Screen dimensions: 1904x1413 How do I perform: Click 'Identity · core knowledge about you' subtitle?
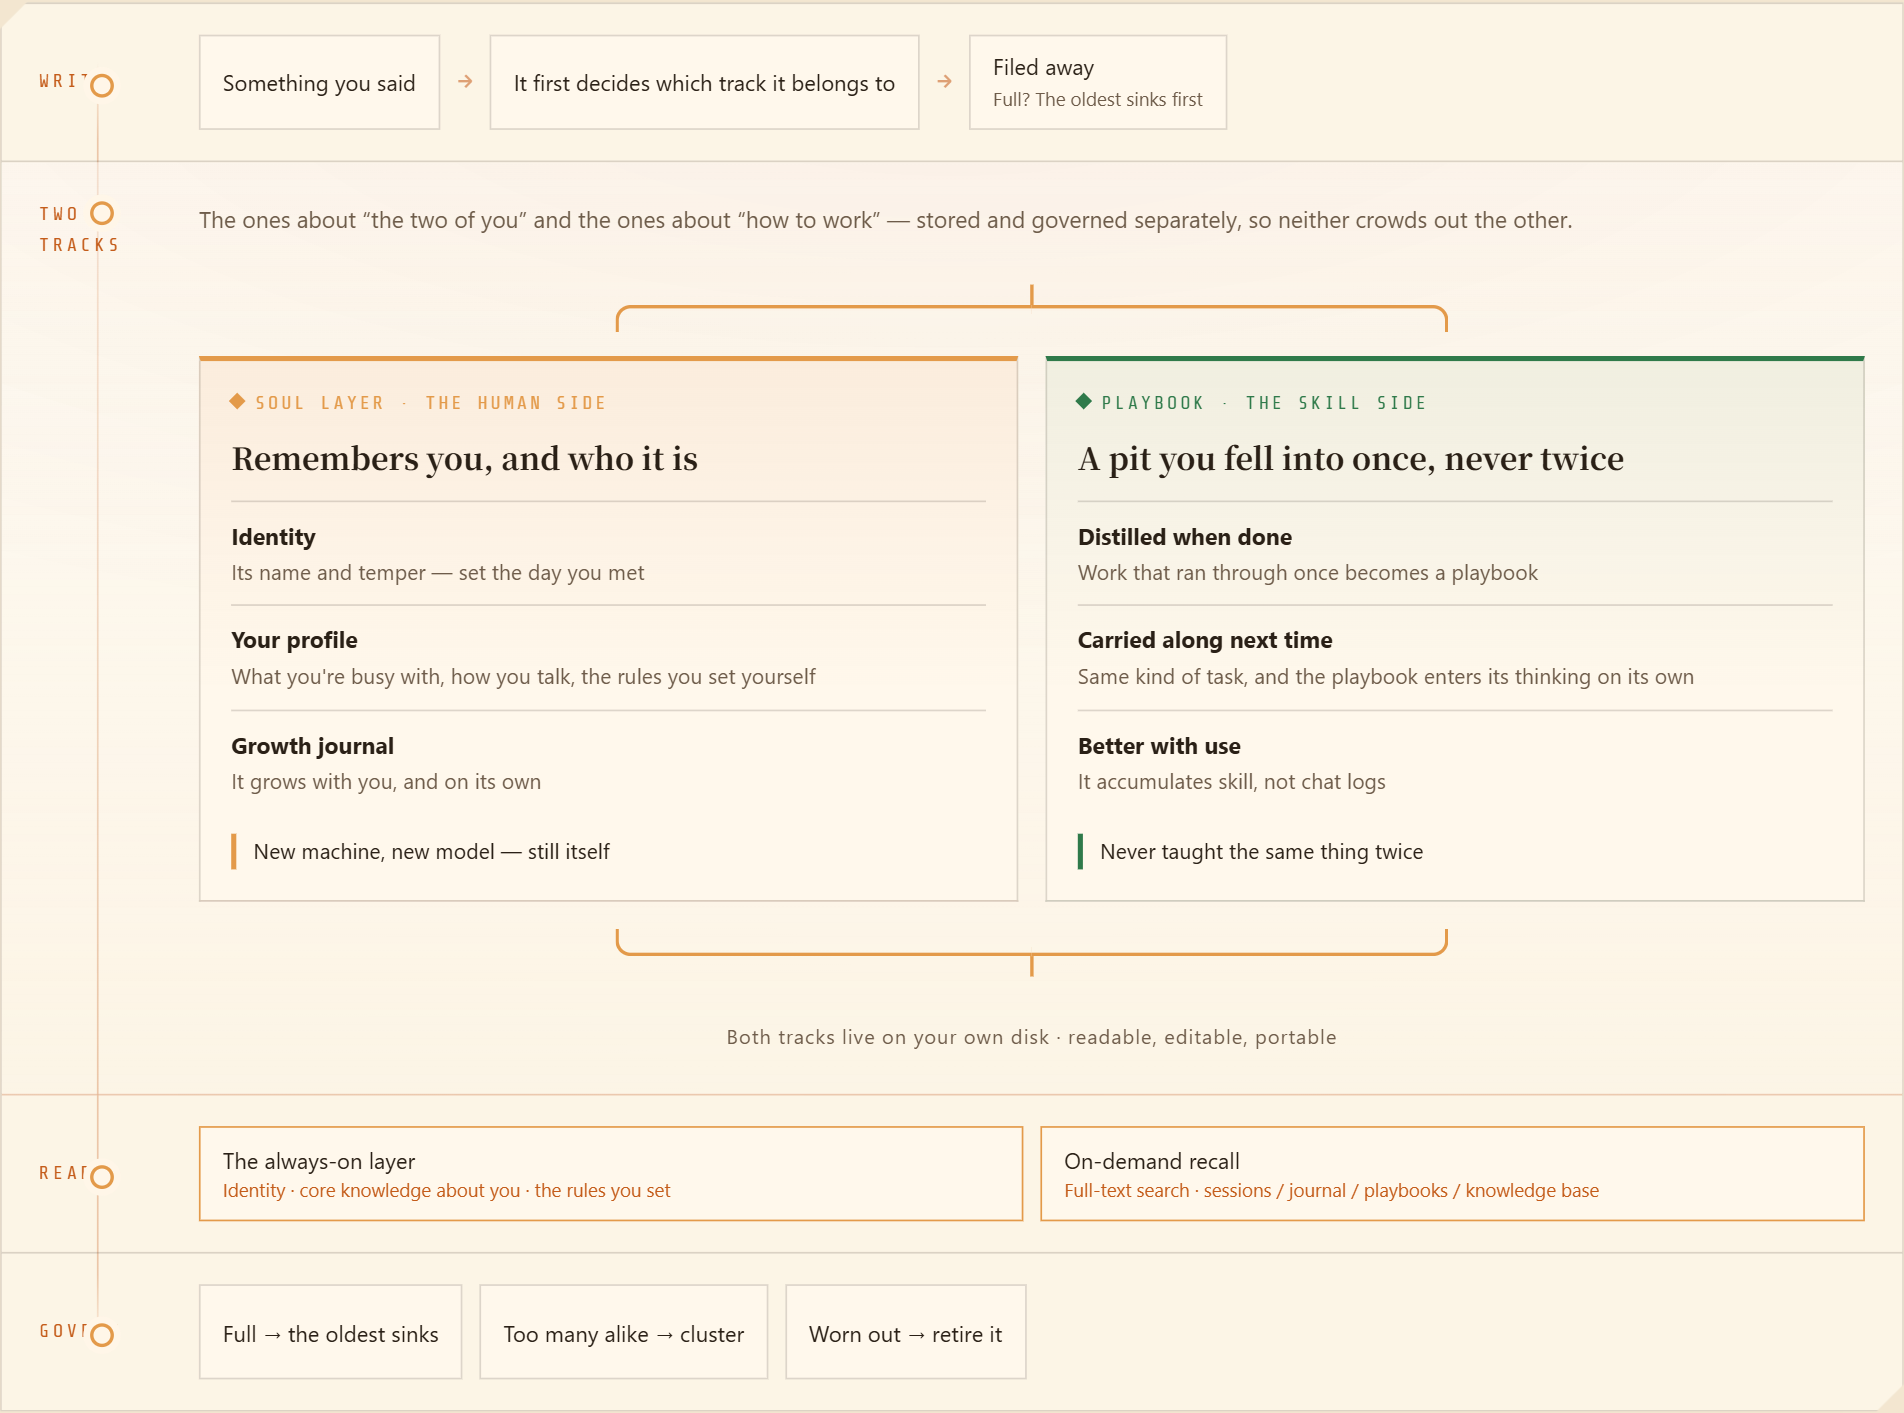446,1191
